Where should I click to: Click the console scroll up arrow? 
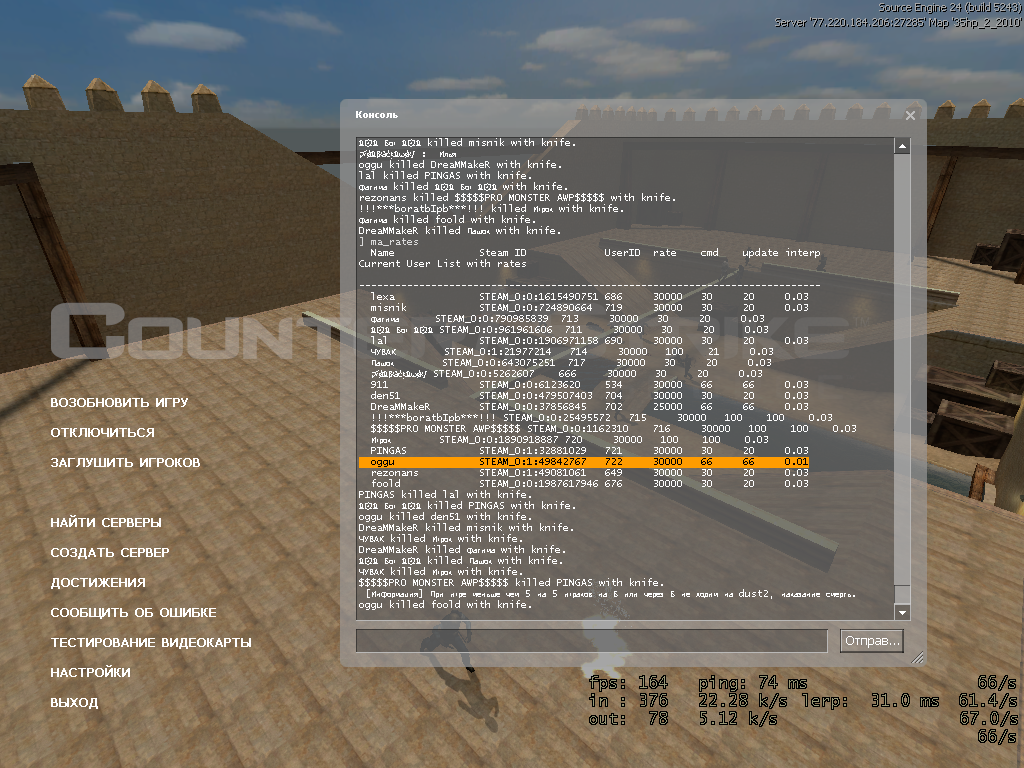coord(902,146)
